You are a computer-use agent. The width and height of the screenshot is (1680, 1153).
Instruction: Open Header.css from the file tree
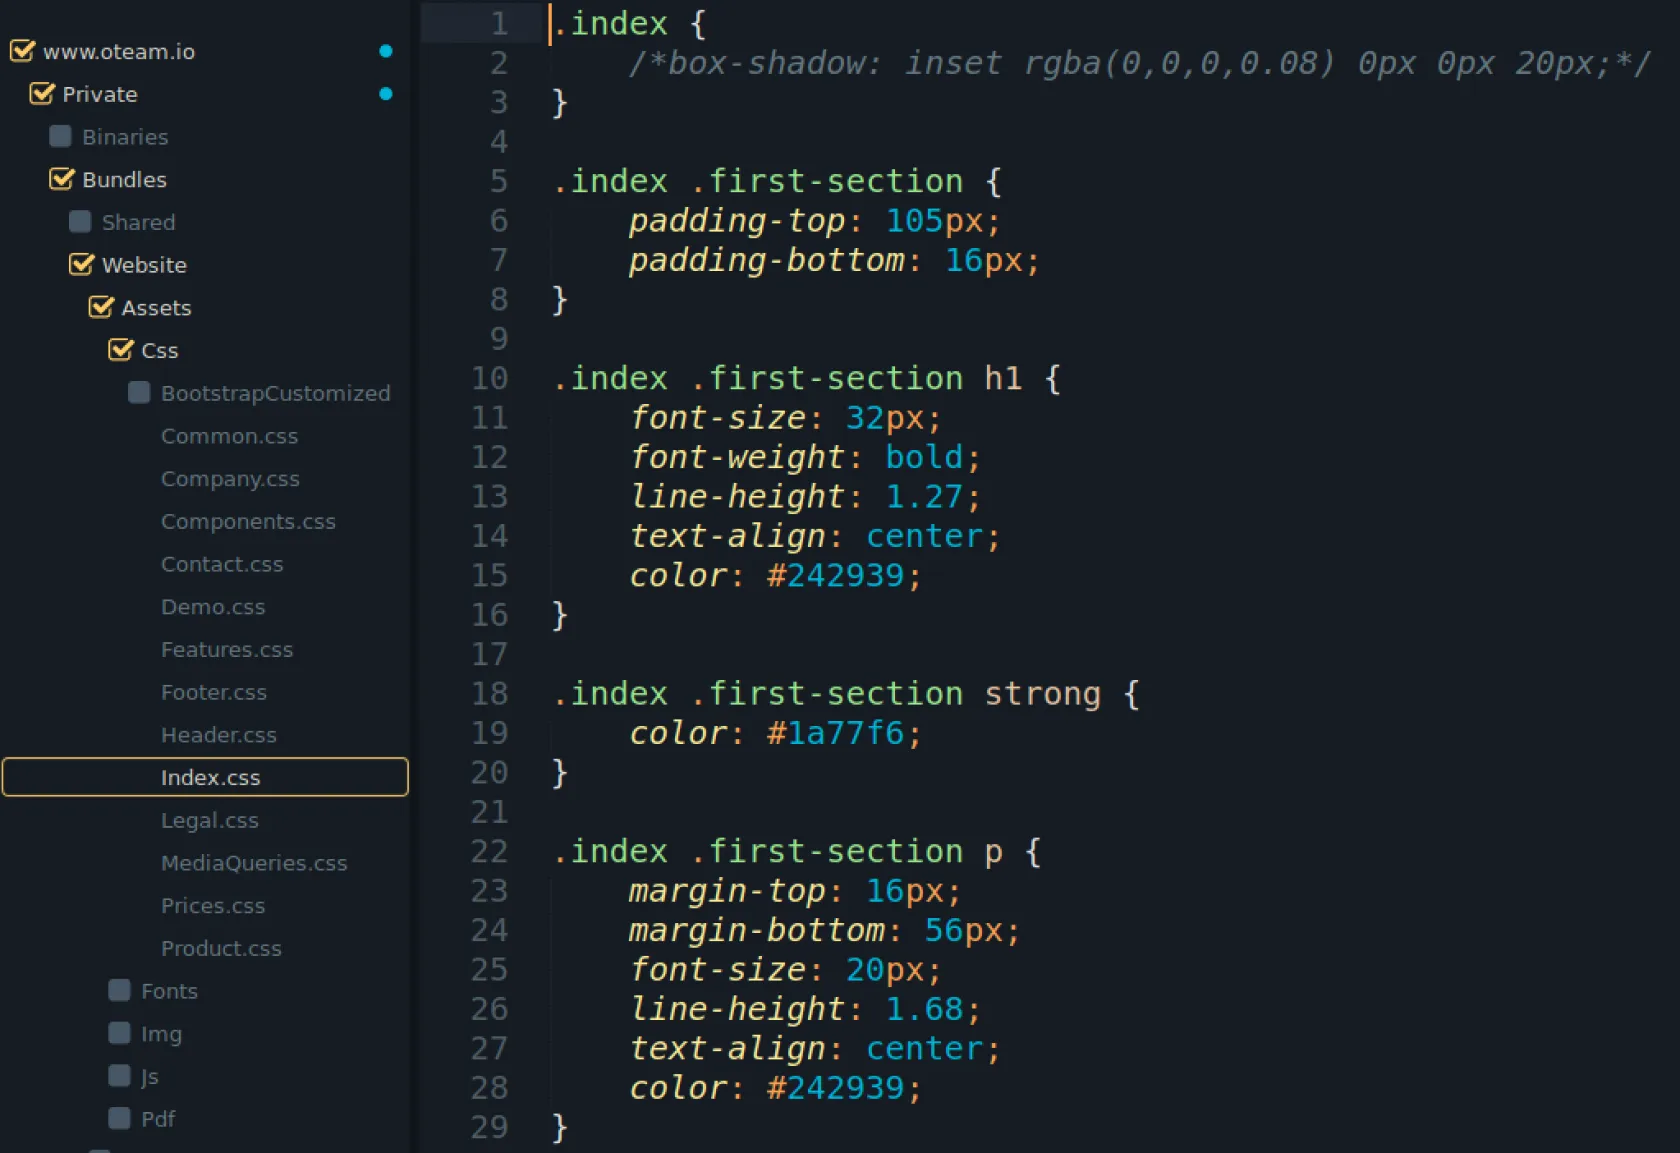(218, 735)
